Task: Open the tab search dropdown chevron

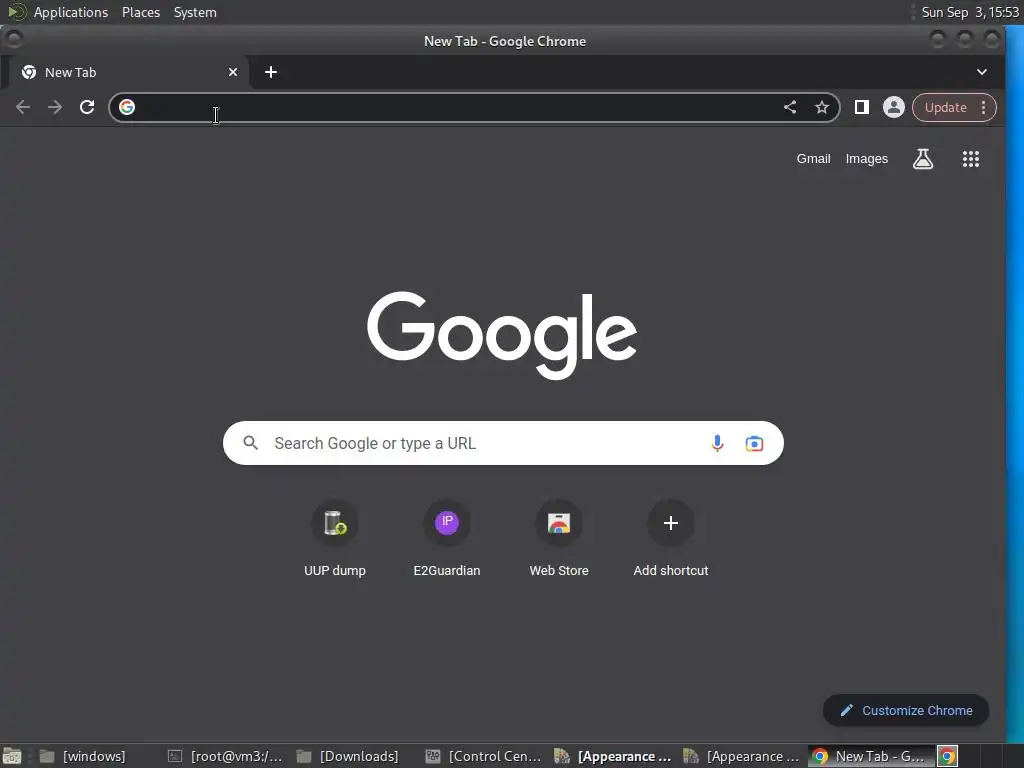Action: pyautogui.click(x=982, y=72)
